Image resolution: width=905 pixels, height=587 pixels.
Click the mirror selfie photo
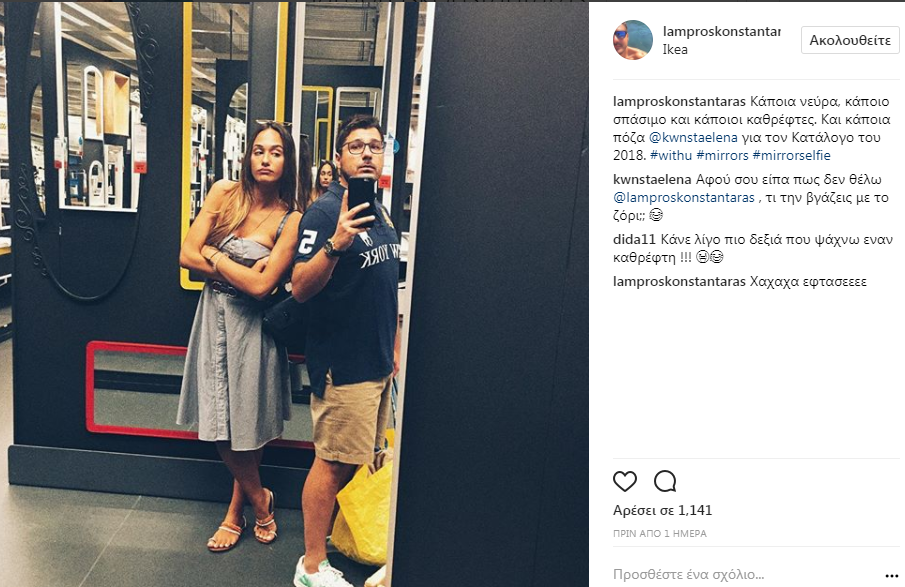pos(294,294)
